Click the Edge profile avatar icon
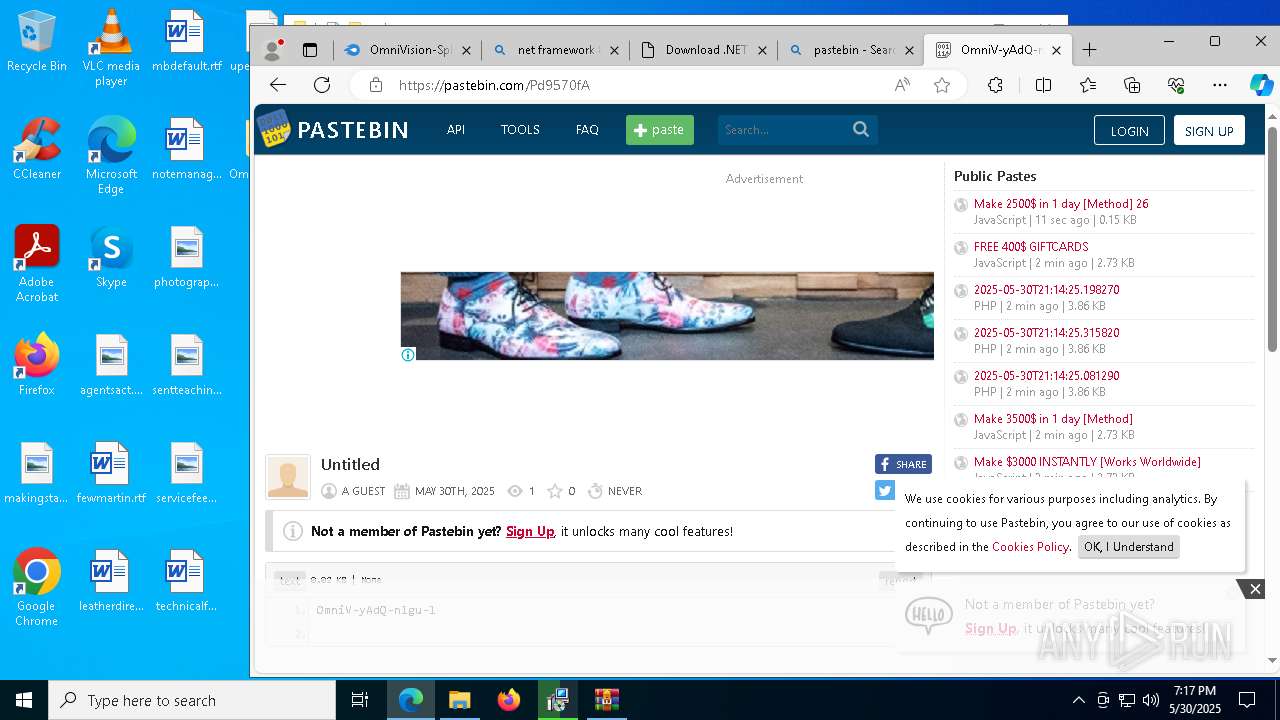 (272, 49)
